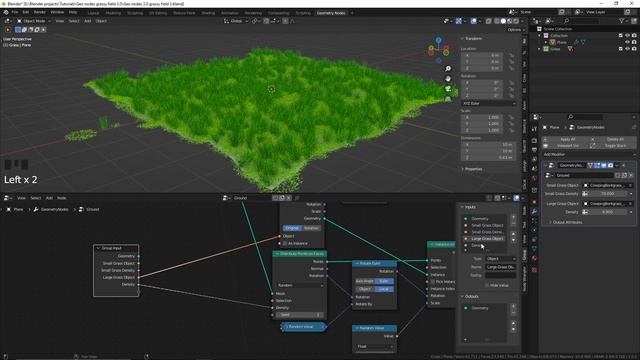Toggle Plane visibility eye in outliner
640x360 pixels.
[x=627, y=42]
